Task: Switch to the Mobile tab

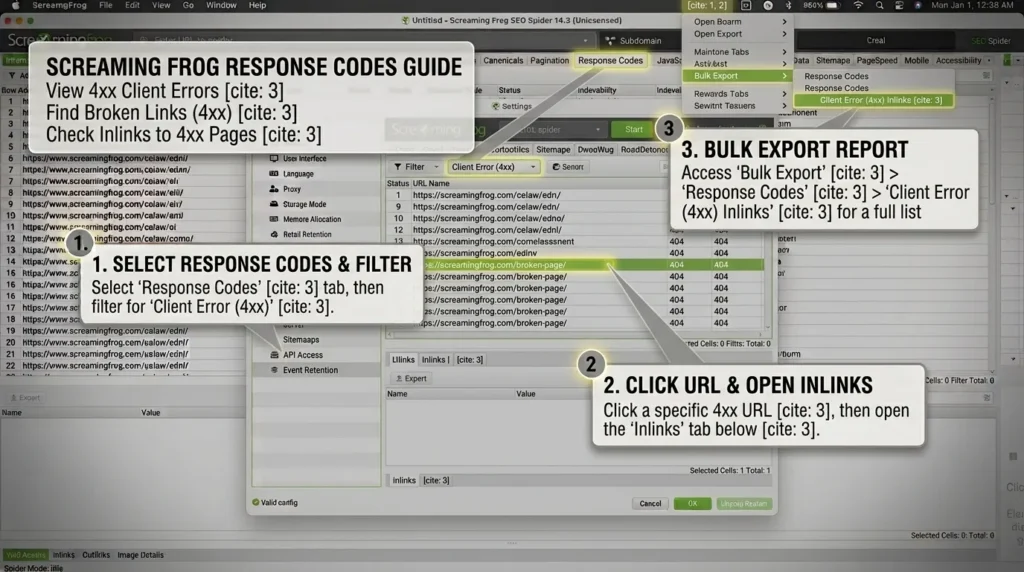Action: 916,60
